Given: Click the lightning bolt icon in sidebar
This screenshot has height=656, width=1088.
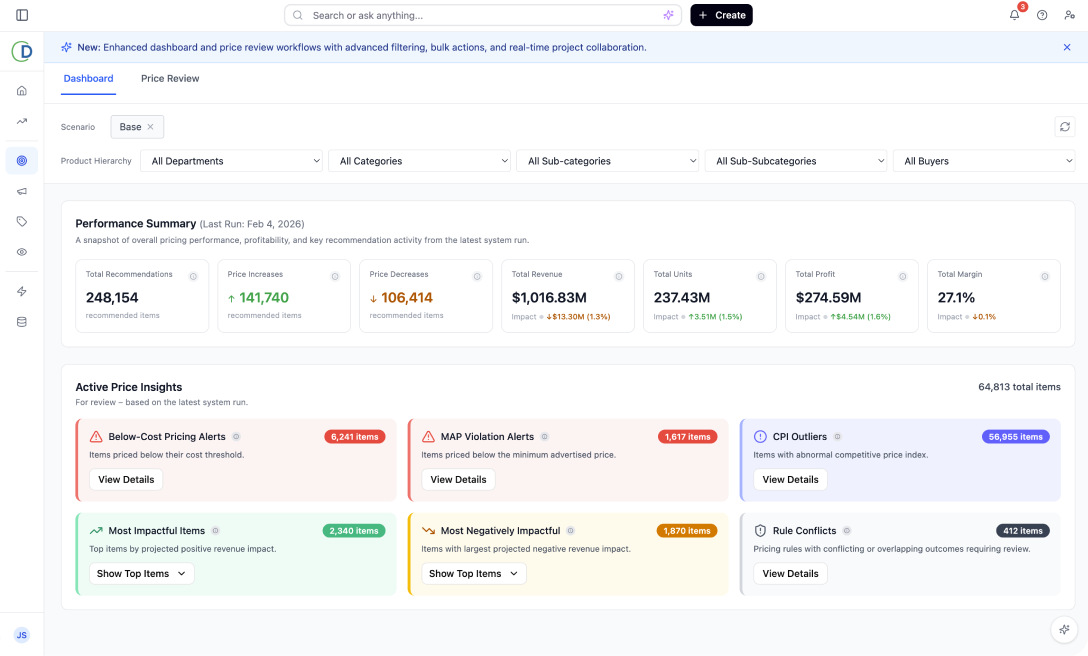Looking at the screenshot, I should coord(22,291).
